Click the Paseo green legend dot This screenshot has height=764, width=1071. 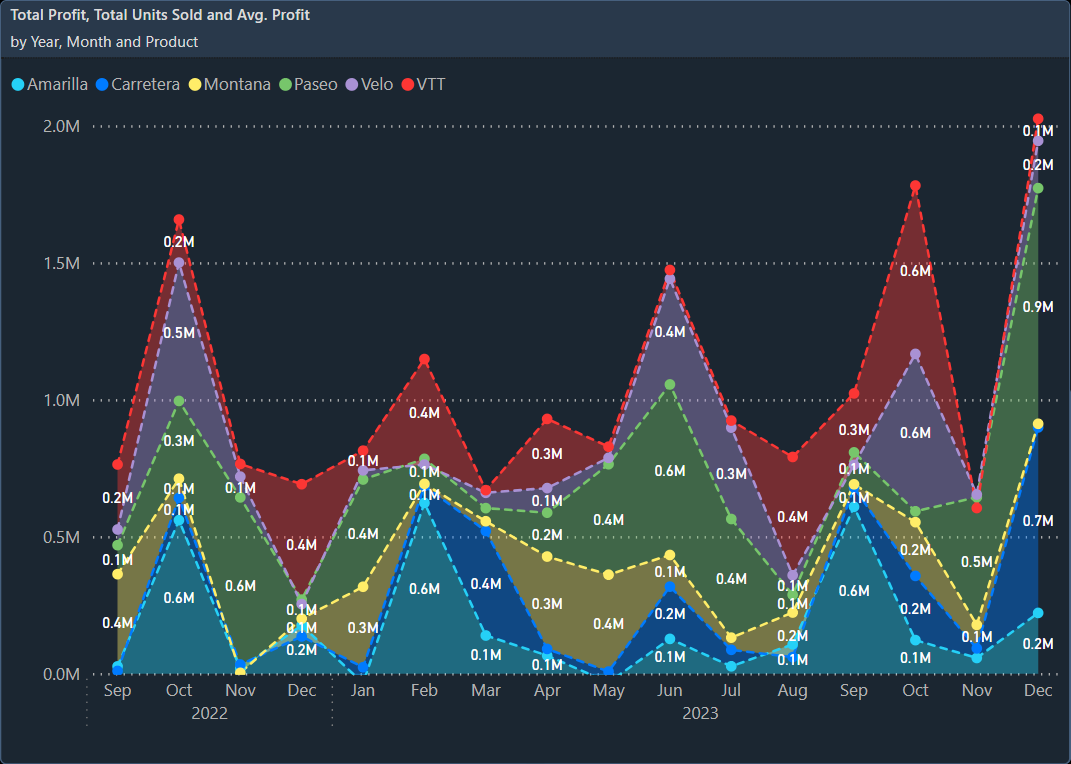[286, 84]
